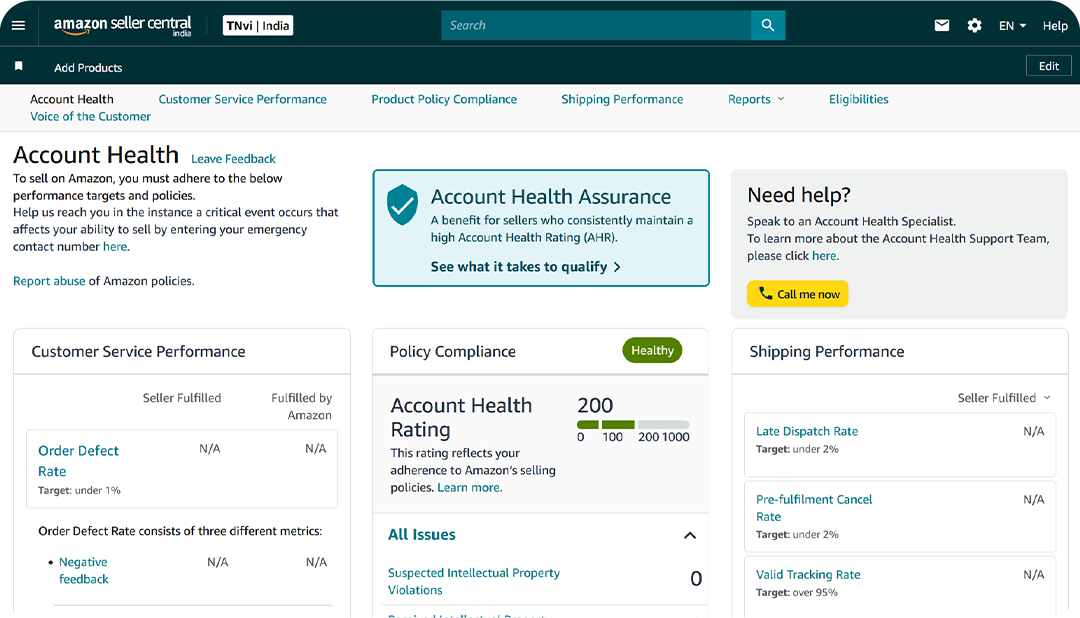This screenshot has width=1080, height=618.
Task: Click the Edit button
Action: tap(1048, 66)
